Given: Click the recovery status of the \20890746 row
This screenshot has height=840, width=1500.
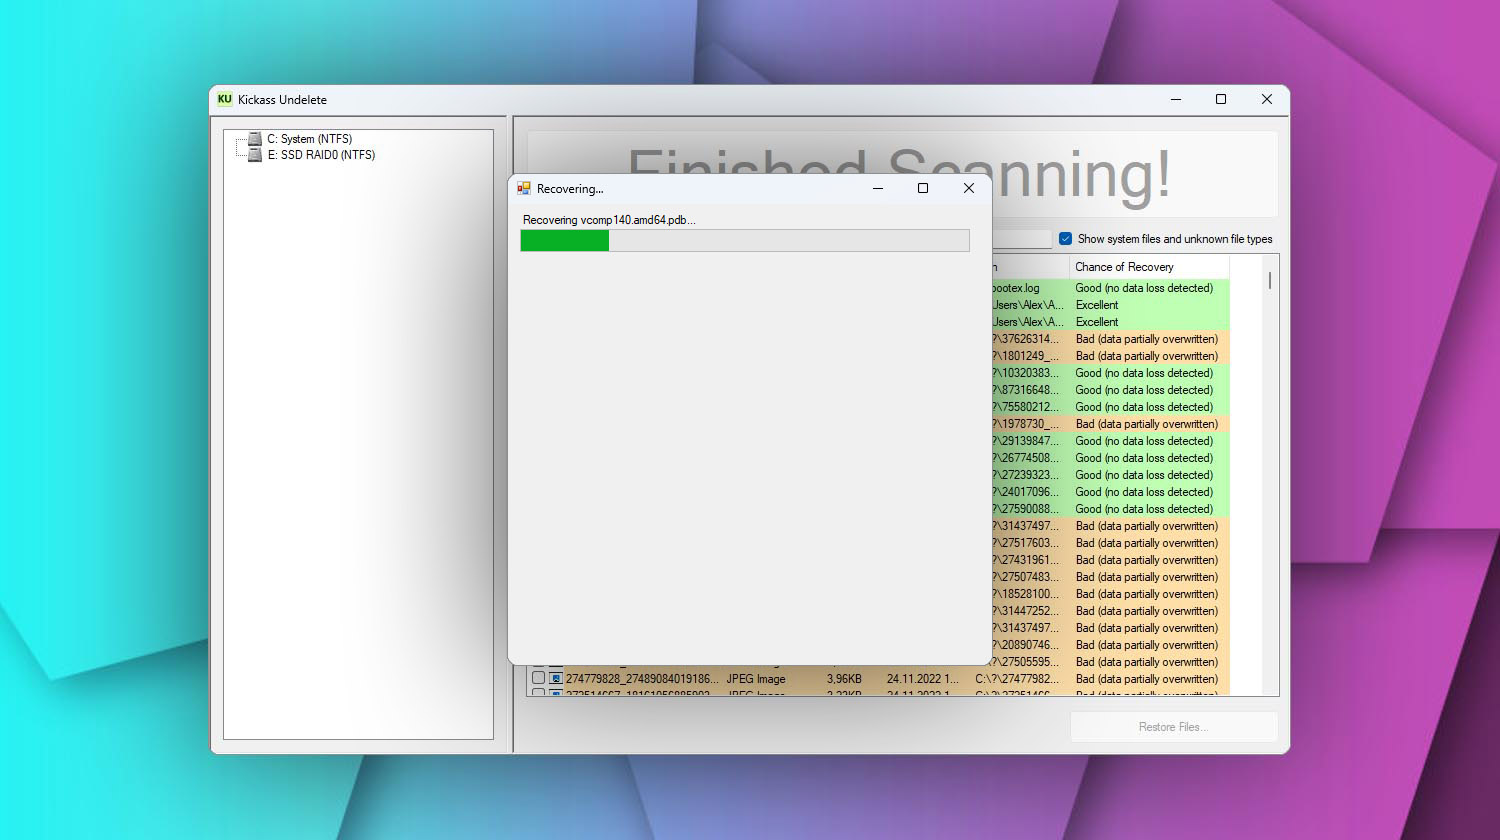Looking at the screenshot, I should pos(1147,645).
